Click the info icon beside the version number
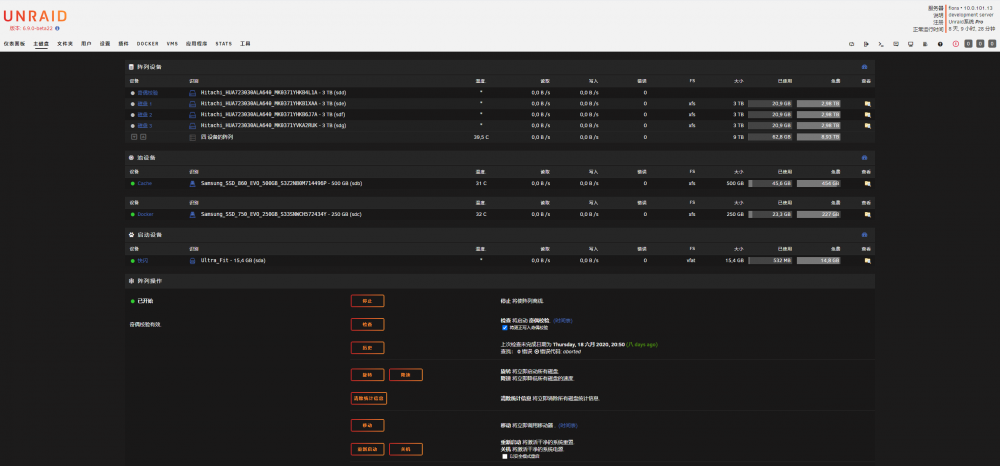Image resolution: width=1000 pixels, height=466 pixels. (x=57, y=28)
